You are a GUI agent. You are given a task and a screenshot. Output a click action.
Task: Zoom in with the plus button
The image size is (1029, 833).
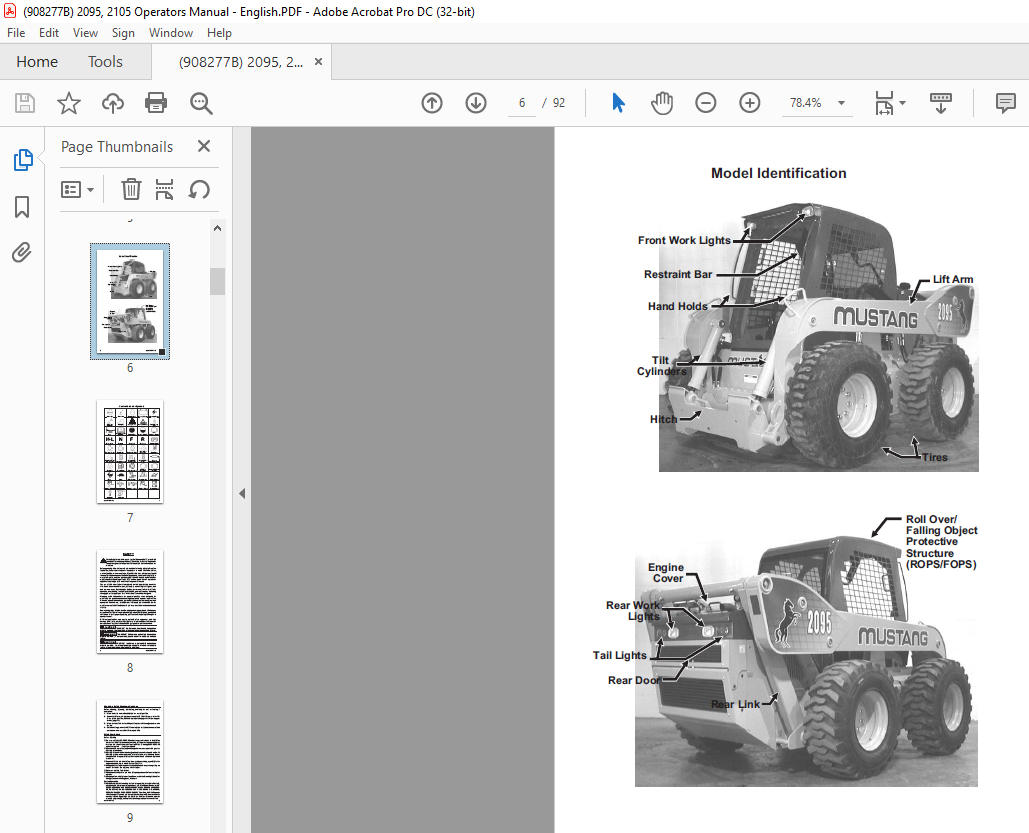[x=749, y=103]
